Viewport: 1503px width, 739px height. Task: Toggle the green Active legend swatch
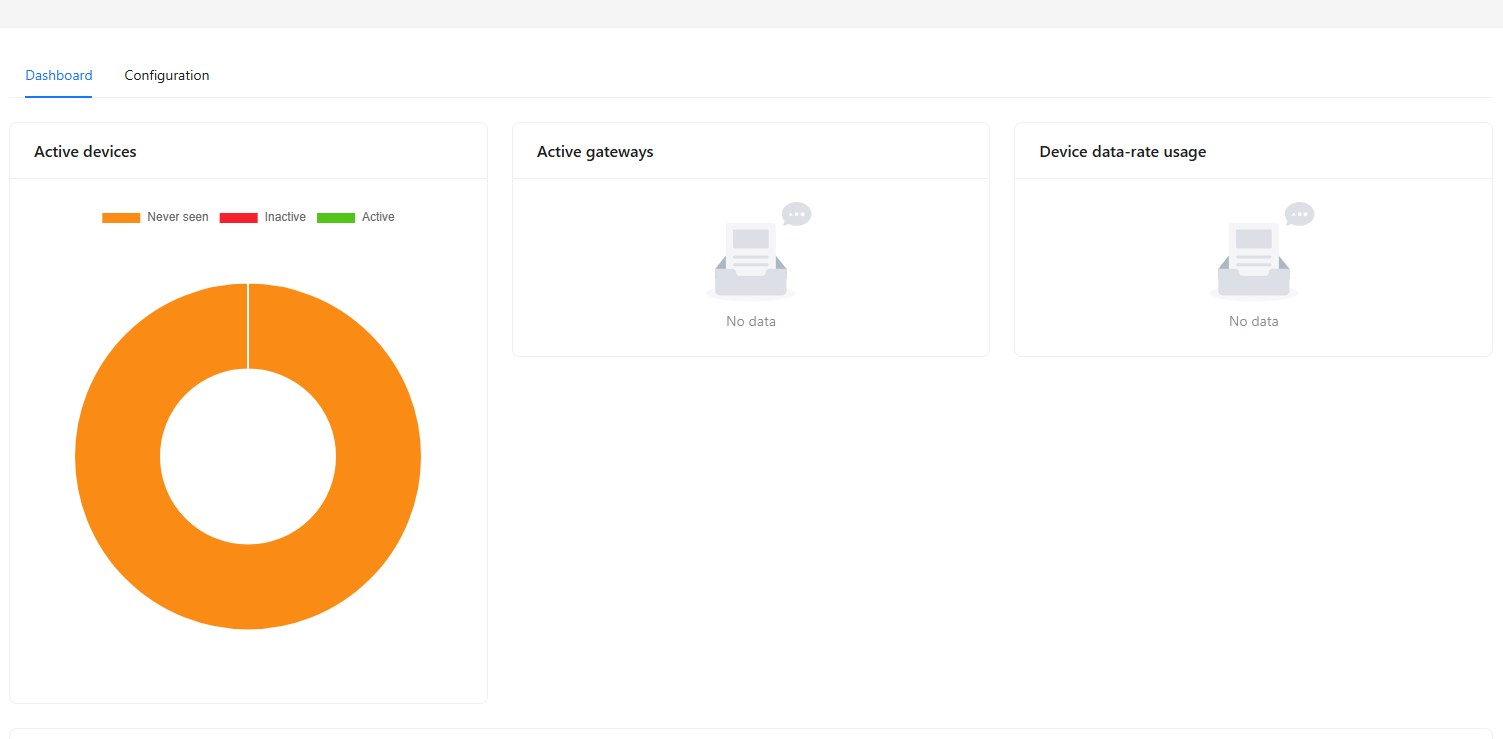click(336, 218)
